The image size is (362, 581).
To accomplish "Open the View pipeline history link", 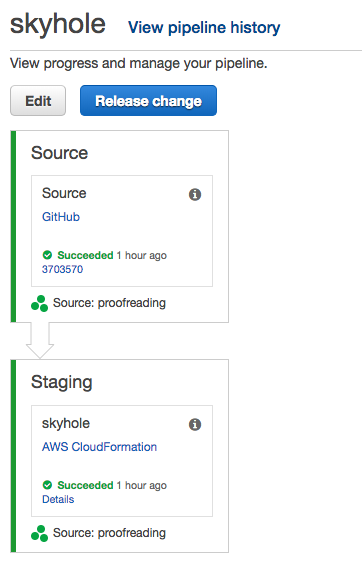I will click(x=204, y=28).
